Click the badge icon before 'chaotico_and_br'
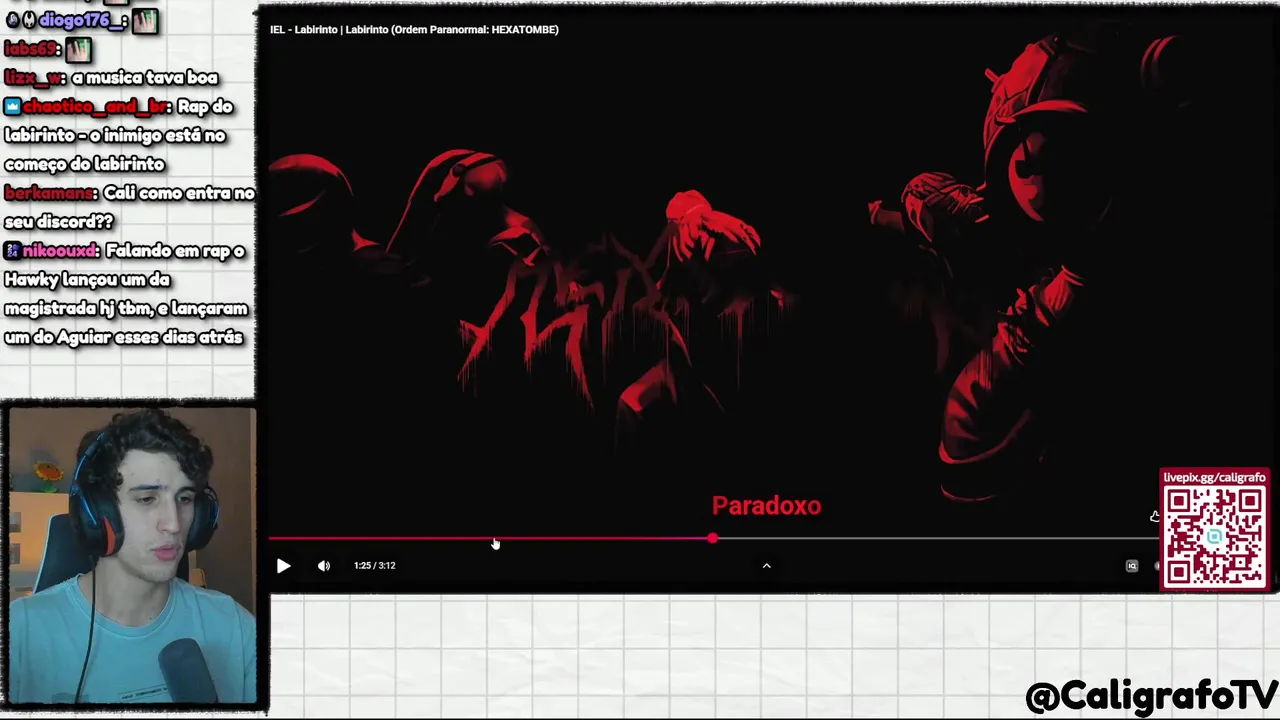Screen dimensions: 1280x720 tap(12, 107)
